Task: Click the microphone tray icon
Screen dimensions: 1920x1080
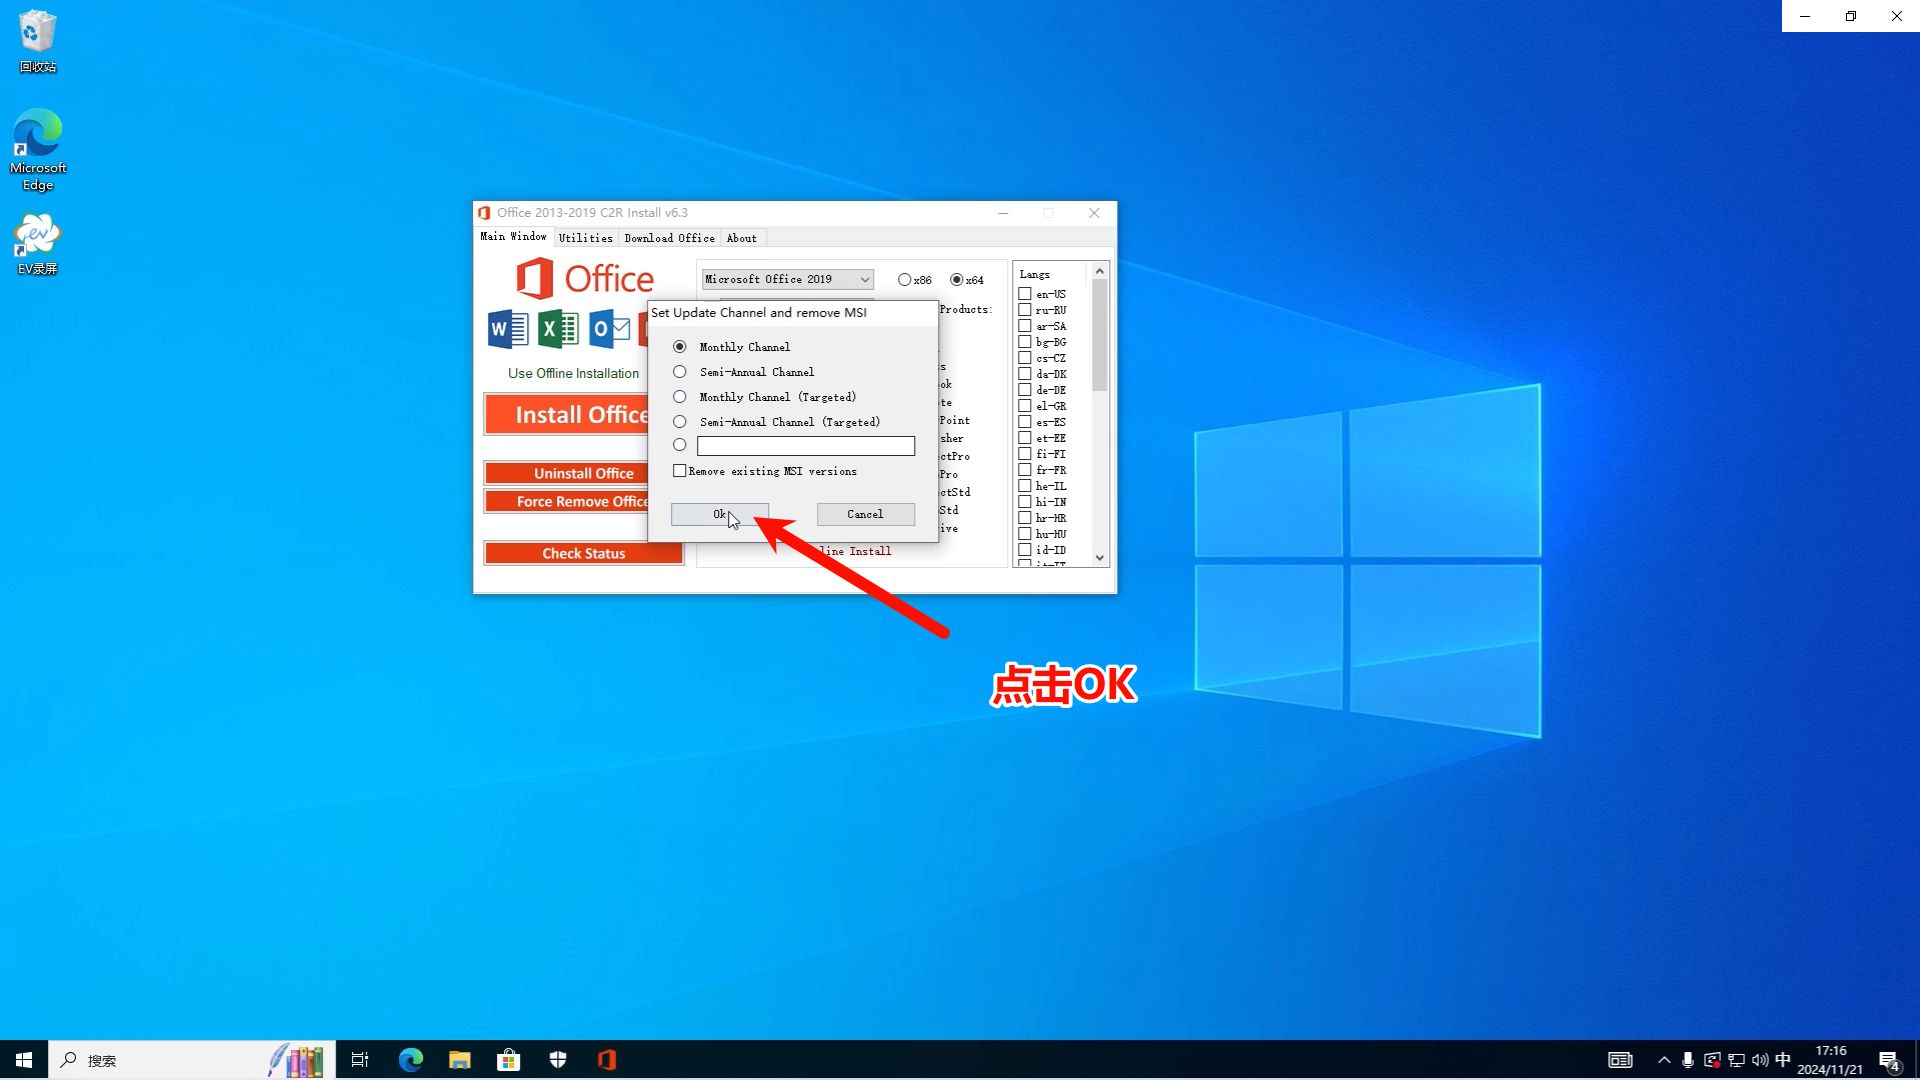Action: (x=1688, y=1060)
